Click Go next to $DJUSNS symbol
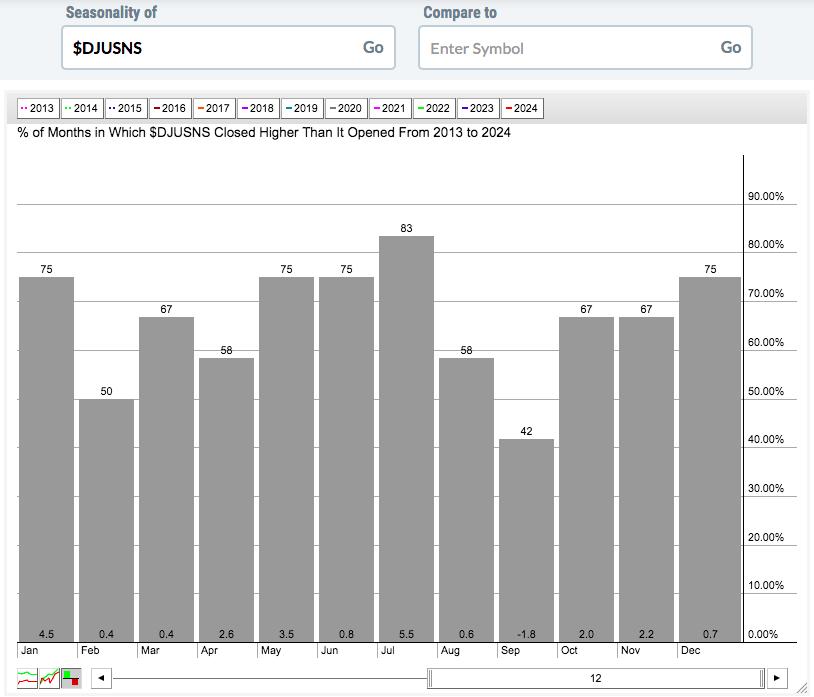 373,47
